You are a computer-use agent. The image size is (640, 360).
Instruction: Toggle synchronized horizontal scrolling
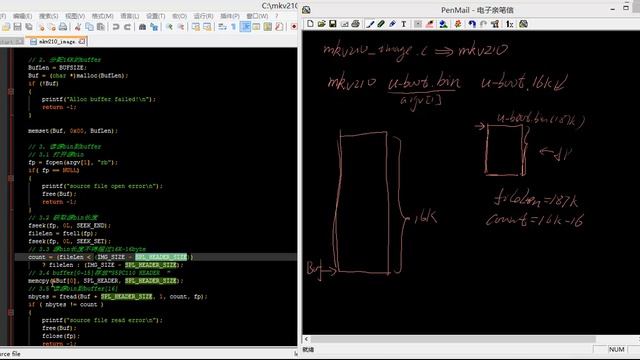(x=207, y=27)
